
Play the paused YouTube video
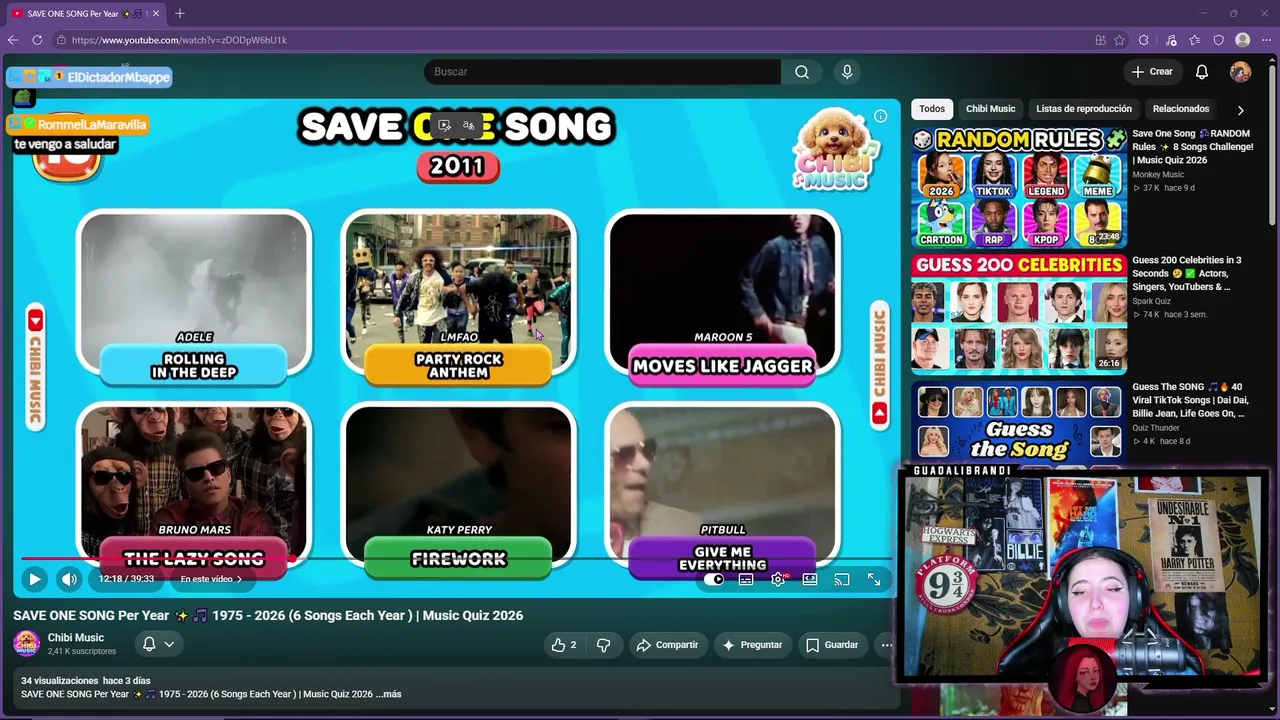click(x=34, y=578)
